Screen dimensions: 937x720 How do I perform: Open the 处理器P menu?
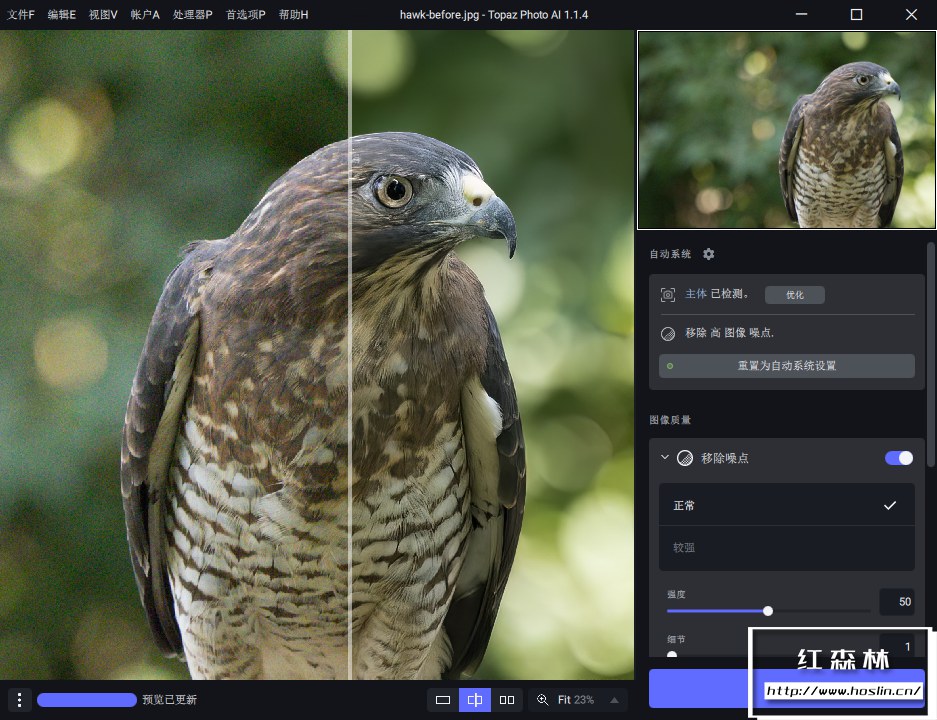(192, 14)
